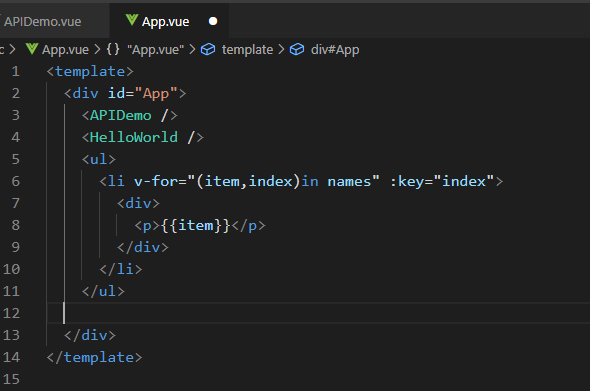The width and height of the screenshot is (590, 391).
Task: Click the Vue icon in breadcrumb path
Action: pyautogui.click(x=32, y=49)
